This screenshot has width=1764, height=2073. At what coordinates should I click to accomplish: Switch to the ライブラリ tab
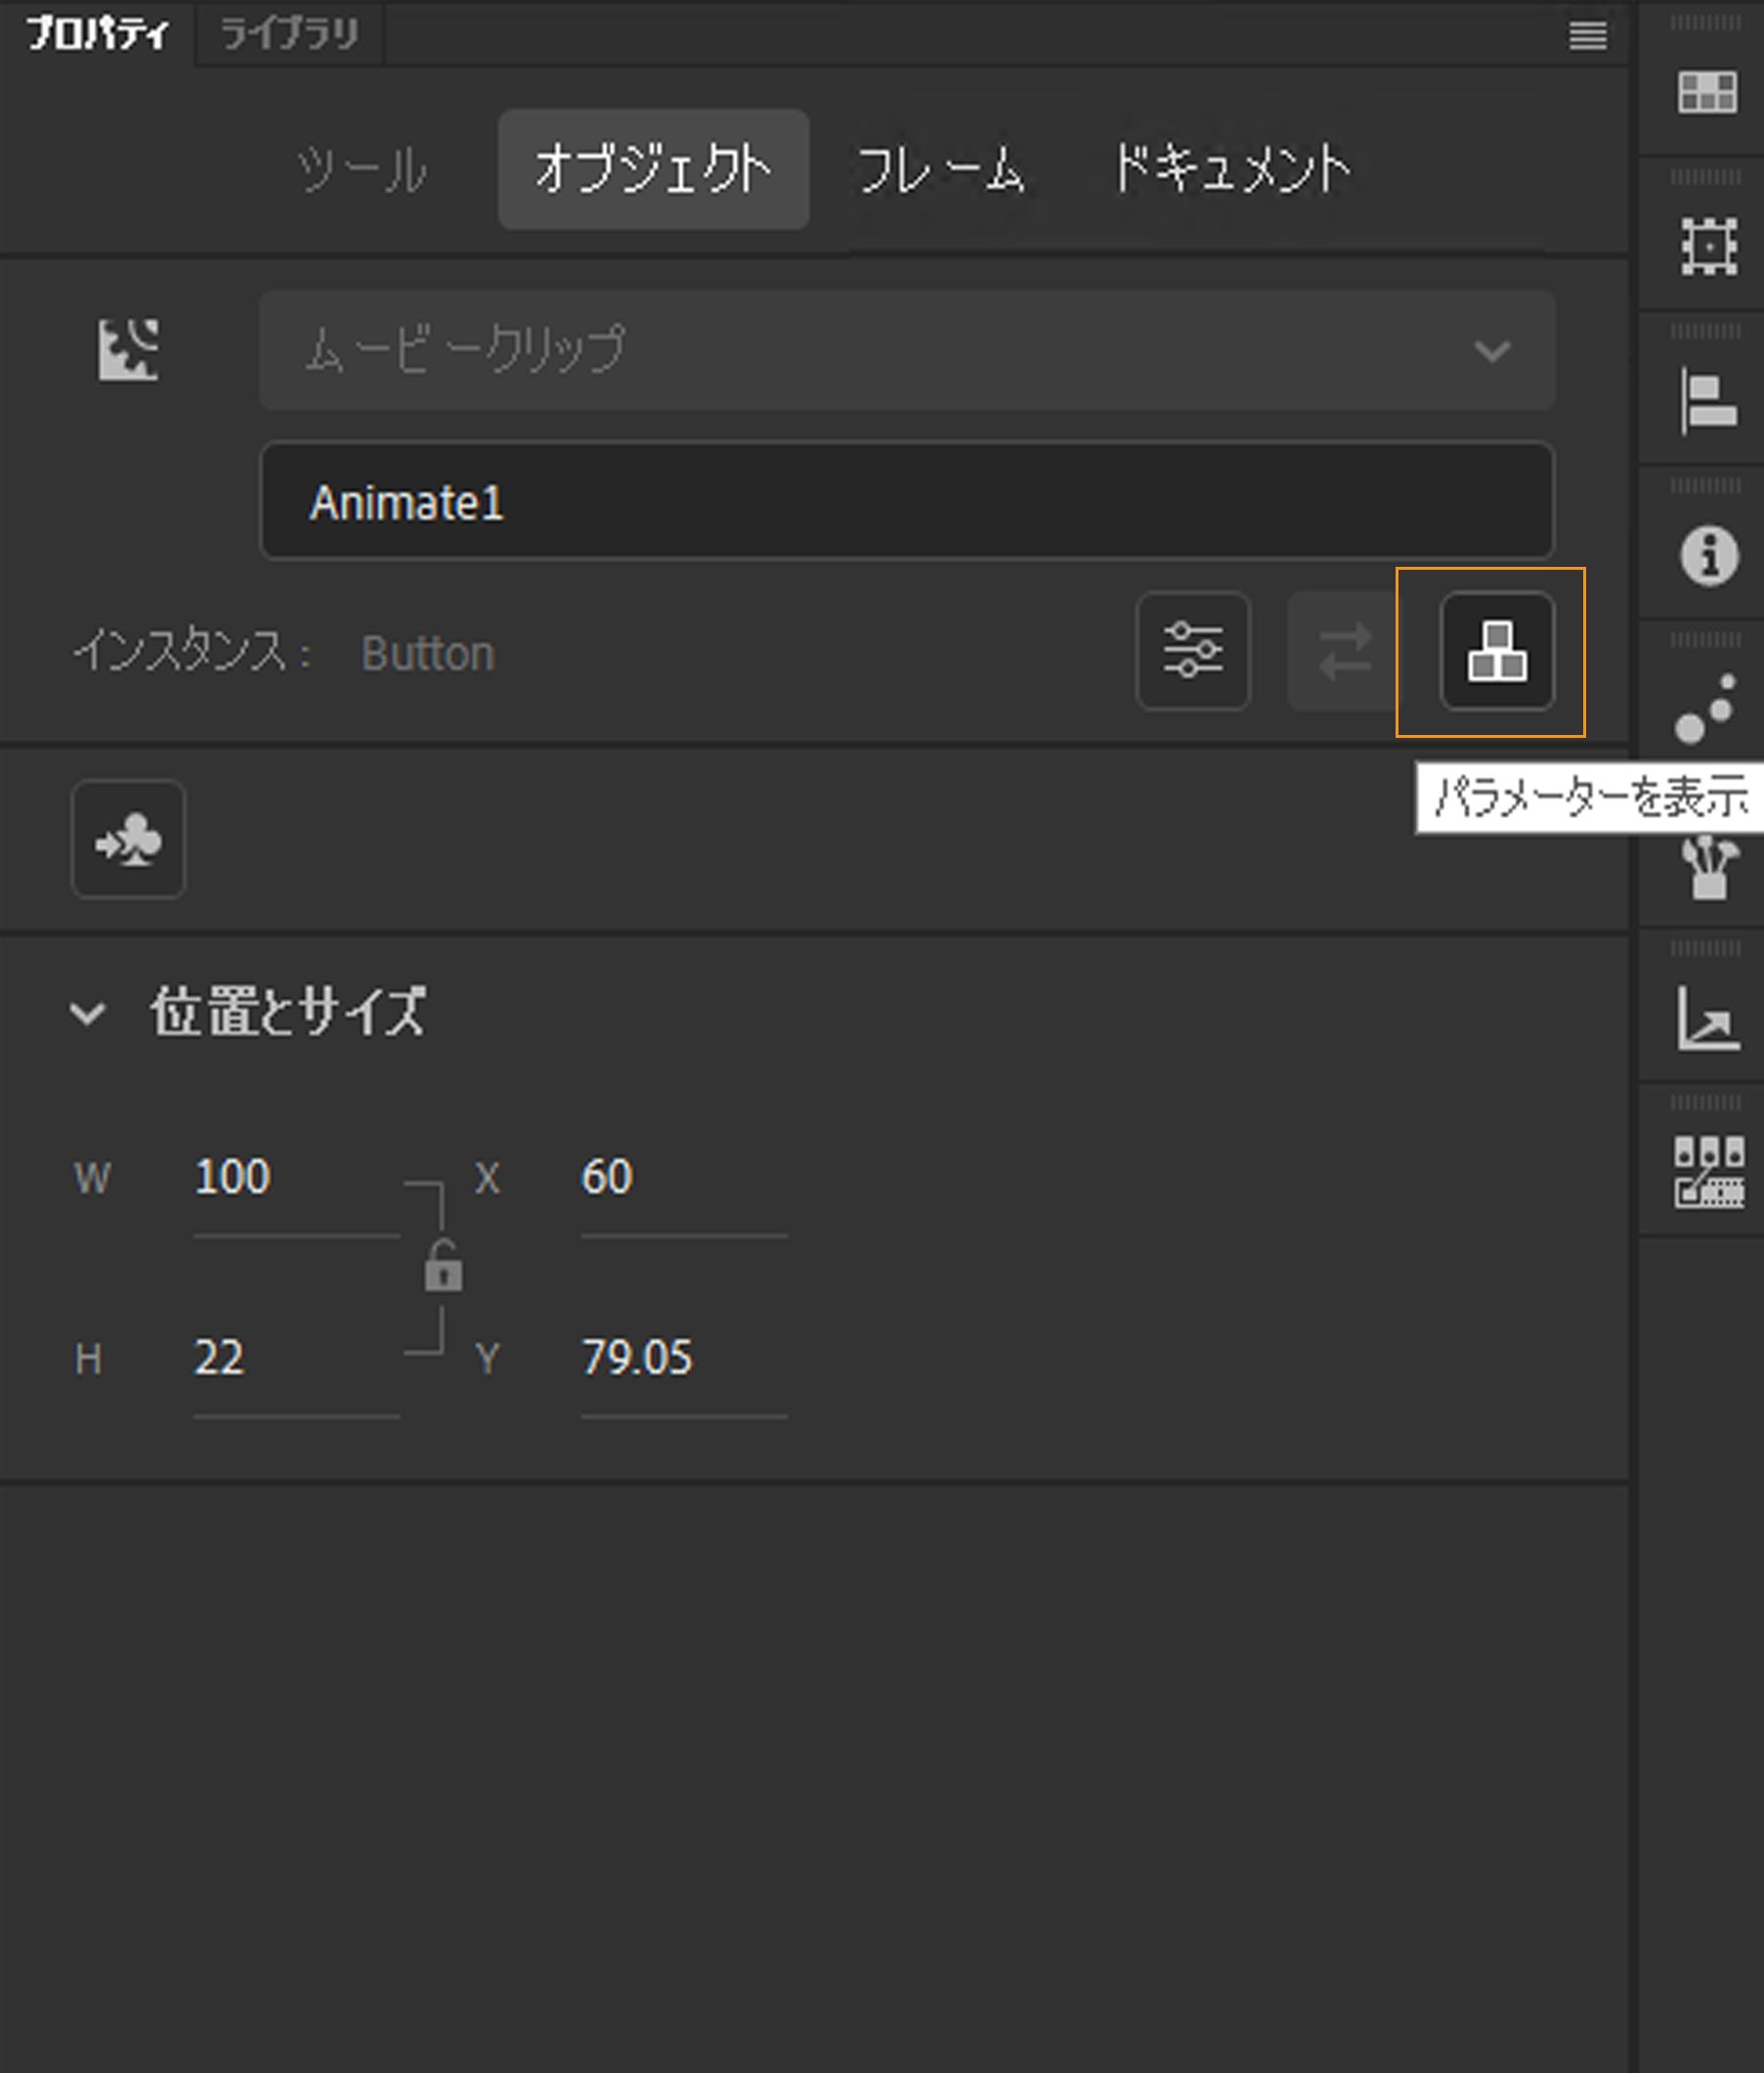288,33
